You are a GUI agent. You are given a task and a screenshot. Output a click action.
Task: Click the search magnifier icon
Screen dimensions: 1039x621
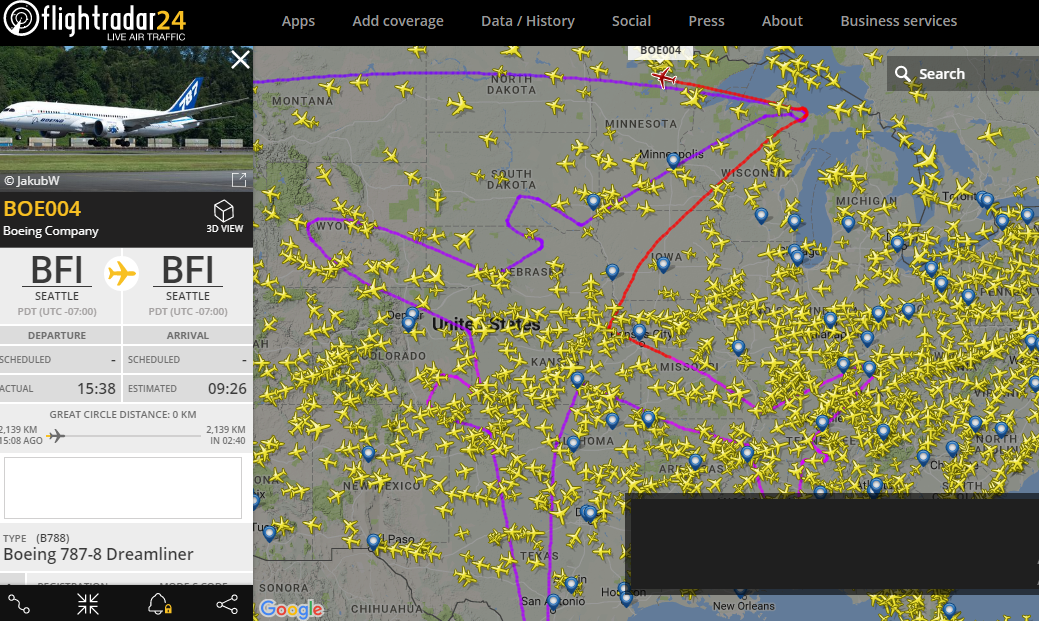[x=902, y=74]
